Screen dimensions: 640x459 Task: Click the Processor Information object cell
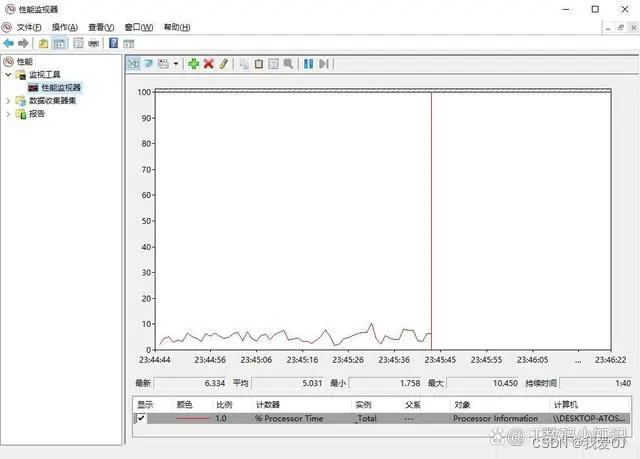click(495, 418)
